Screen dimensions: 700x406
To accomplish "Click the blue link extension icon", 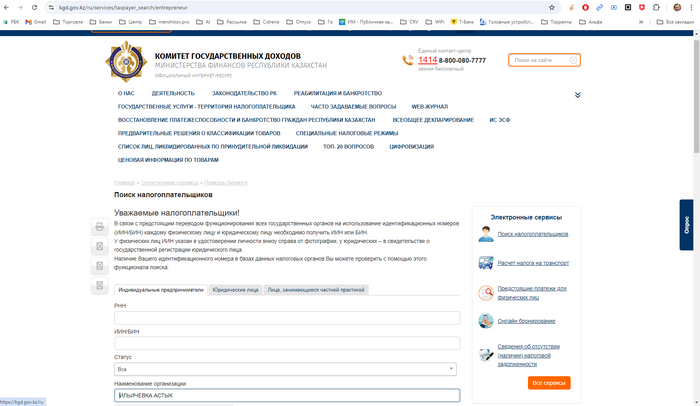I will coord(600,8).
